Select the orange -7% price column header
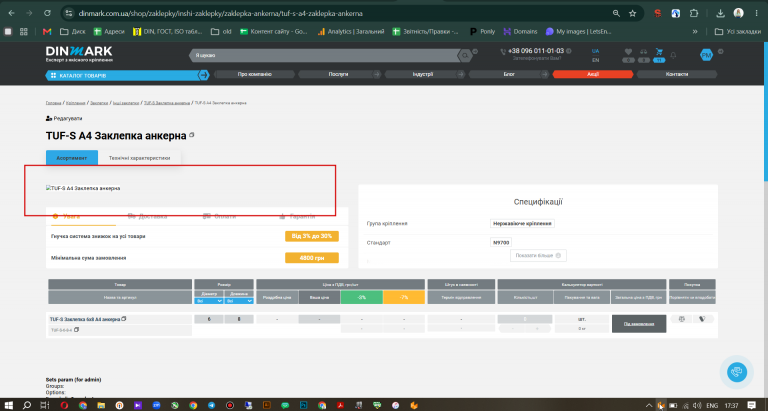This screenshot has width=768, height=411. pos(404,297)
